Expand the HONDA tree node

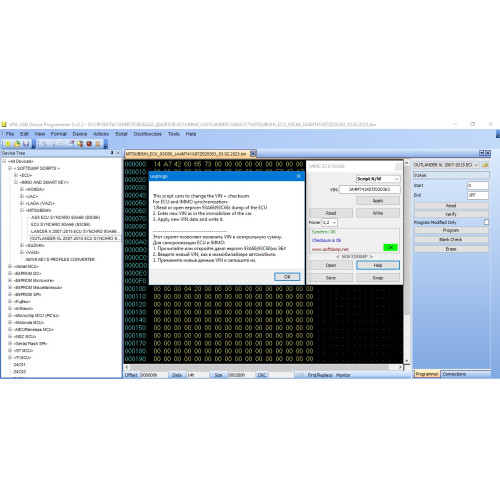pyautogui.click(x=22, y=189)
